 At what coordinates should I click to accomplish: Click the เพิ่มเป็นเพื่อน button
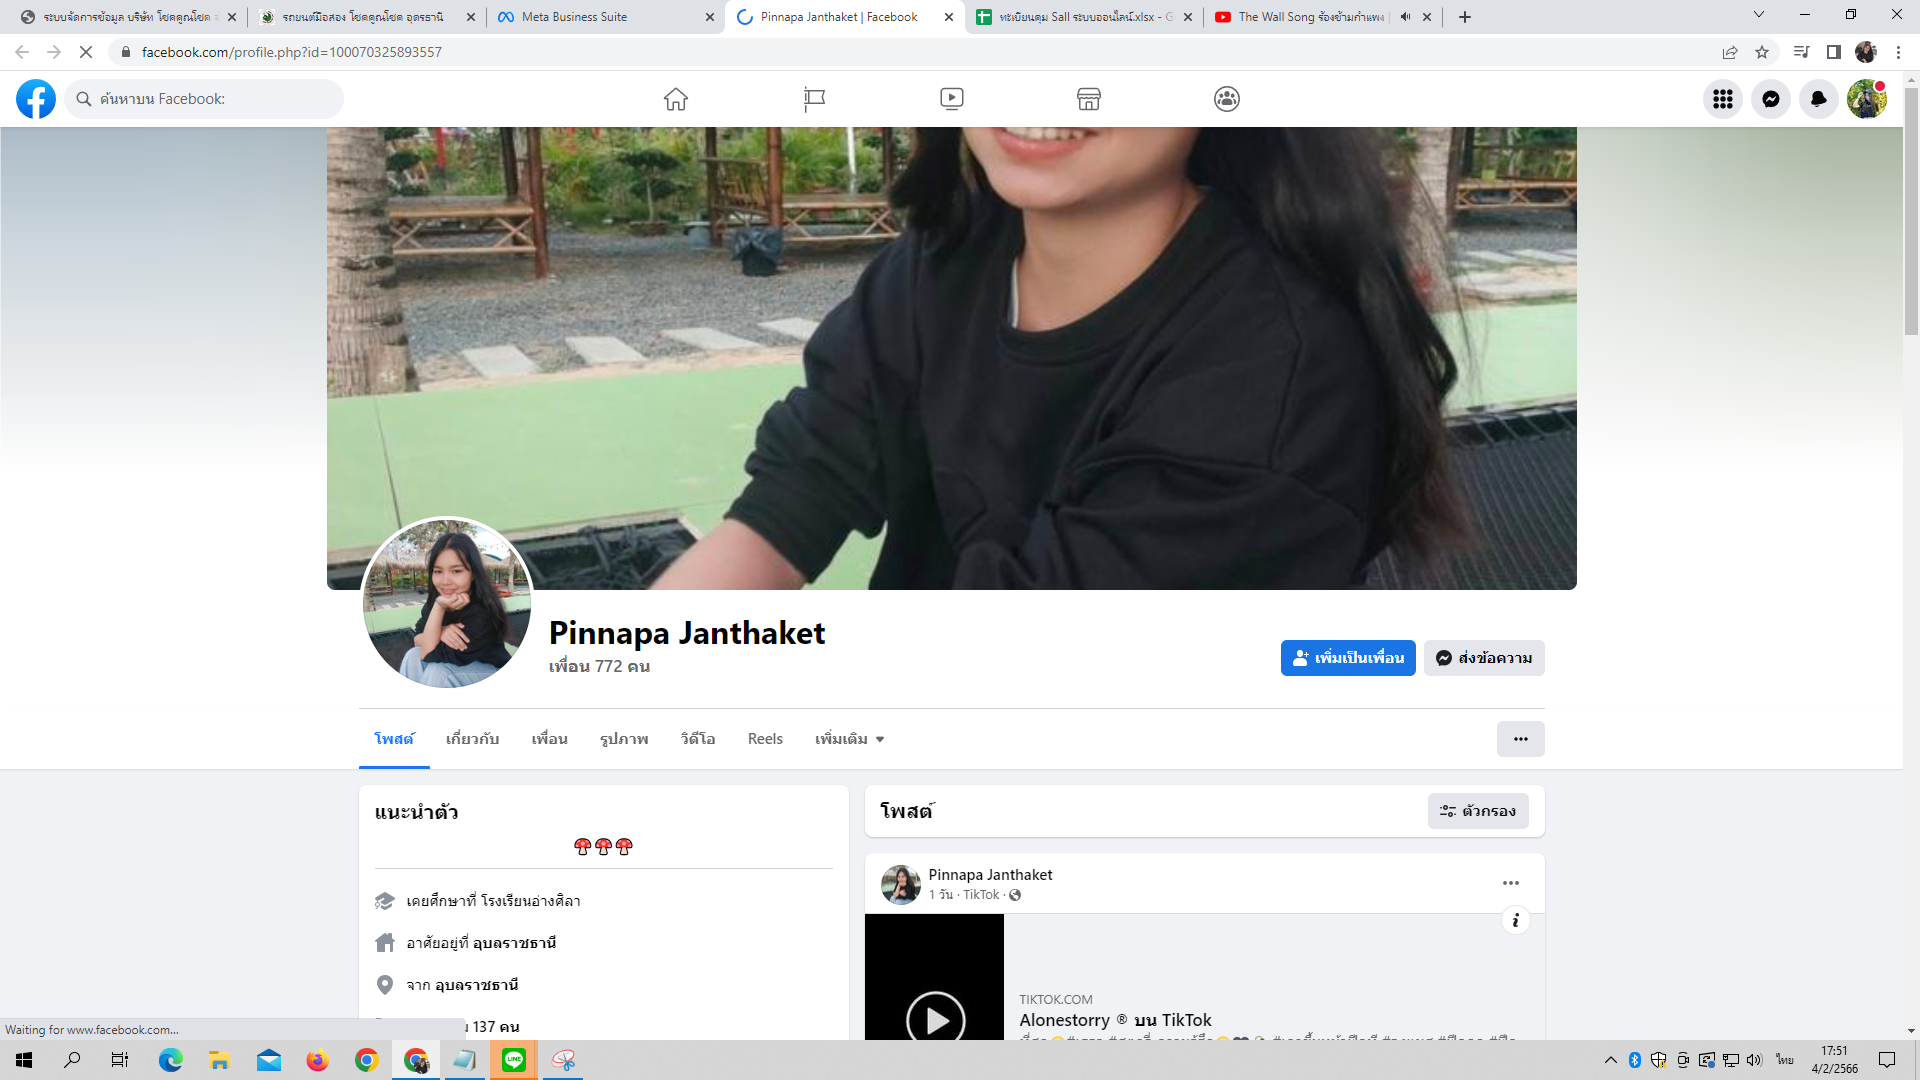coord(1347,658)
